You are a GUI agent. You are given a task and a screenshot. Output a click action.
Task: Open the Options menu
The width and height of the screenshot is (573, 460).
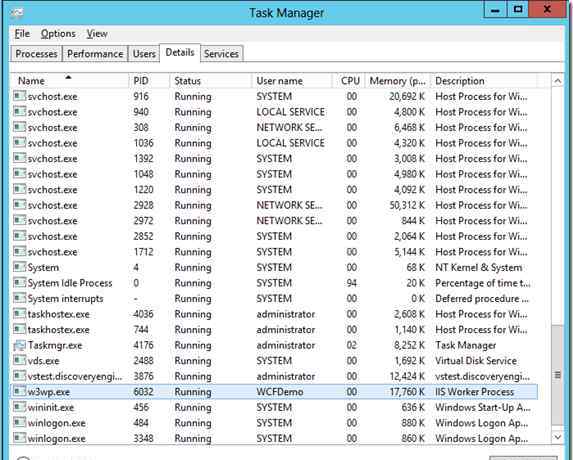point(58,34)
